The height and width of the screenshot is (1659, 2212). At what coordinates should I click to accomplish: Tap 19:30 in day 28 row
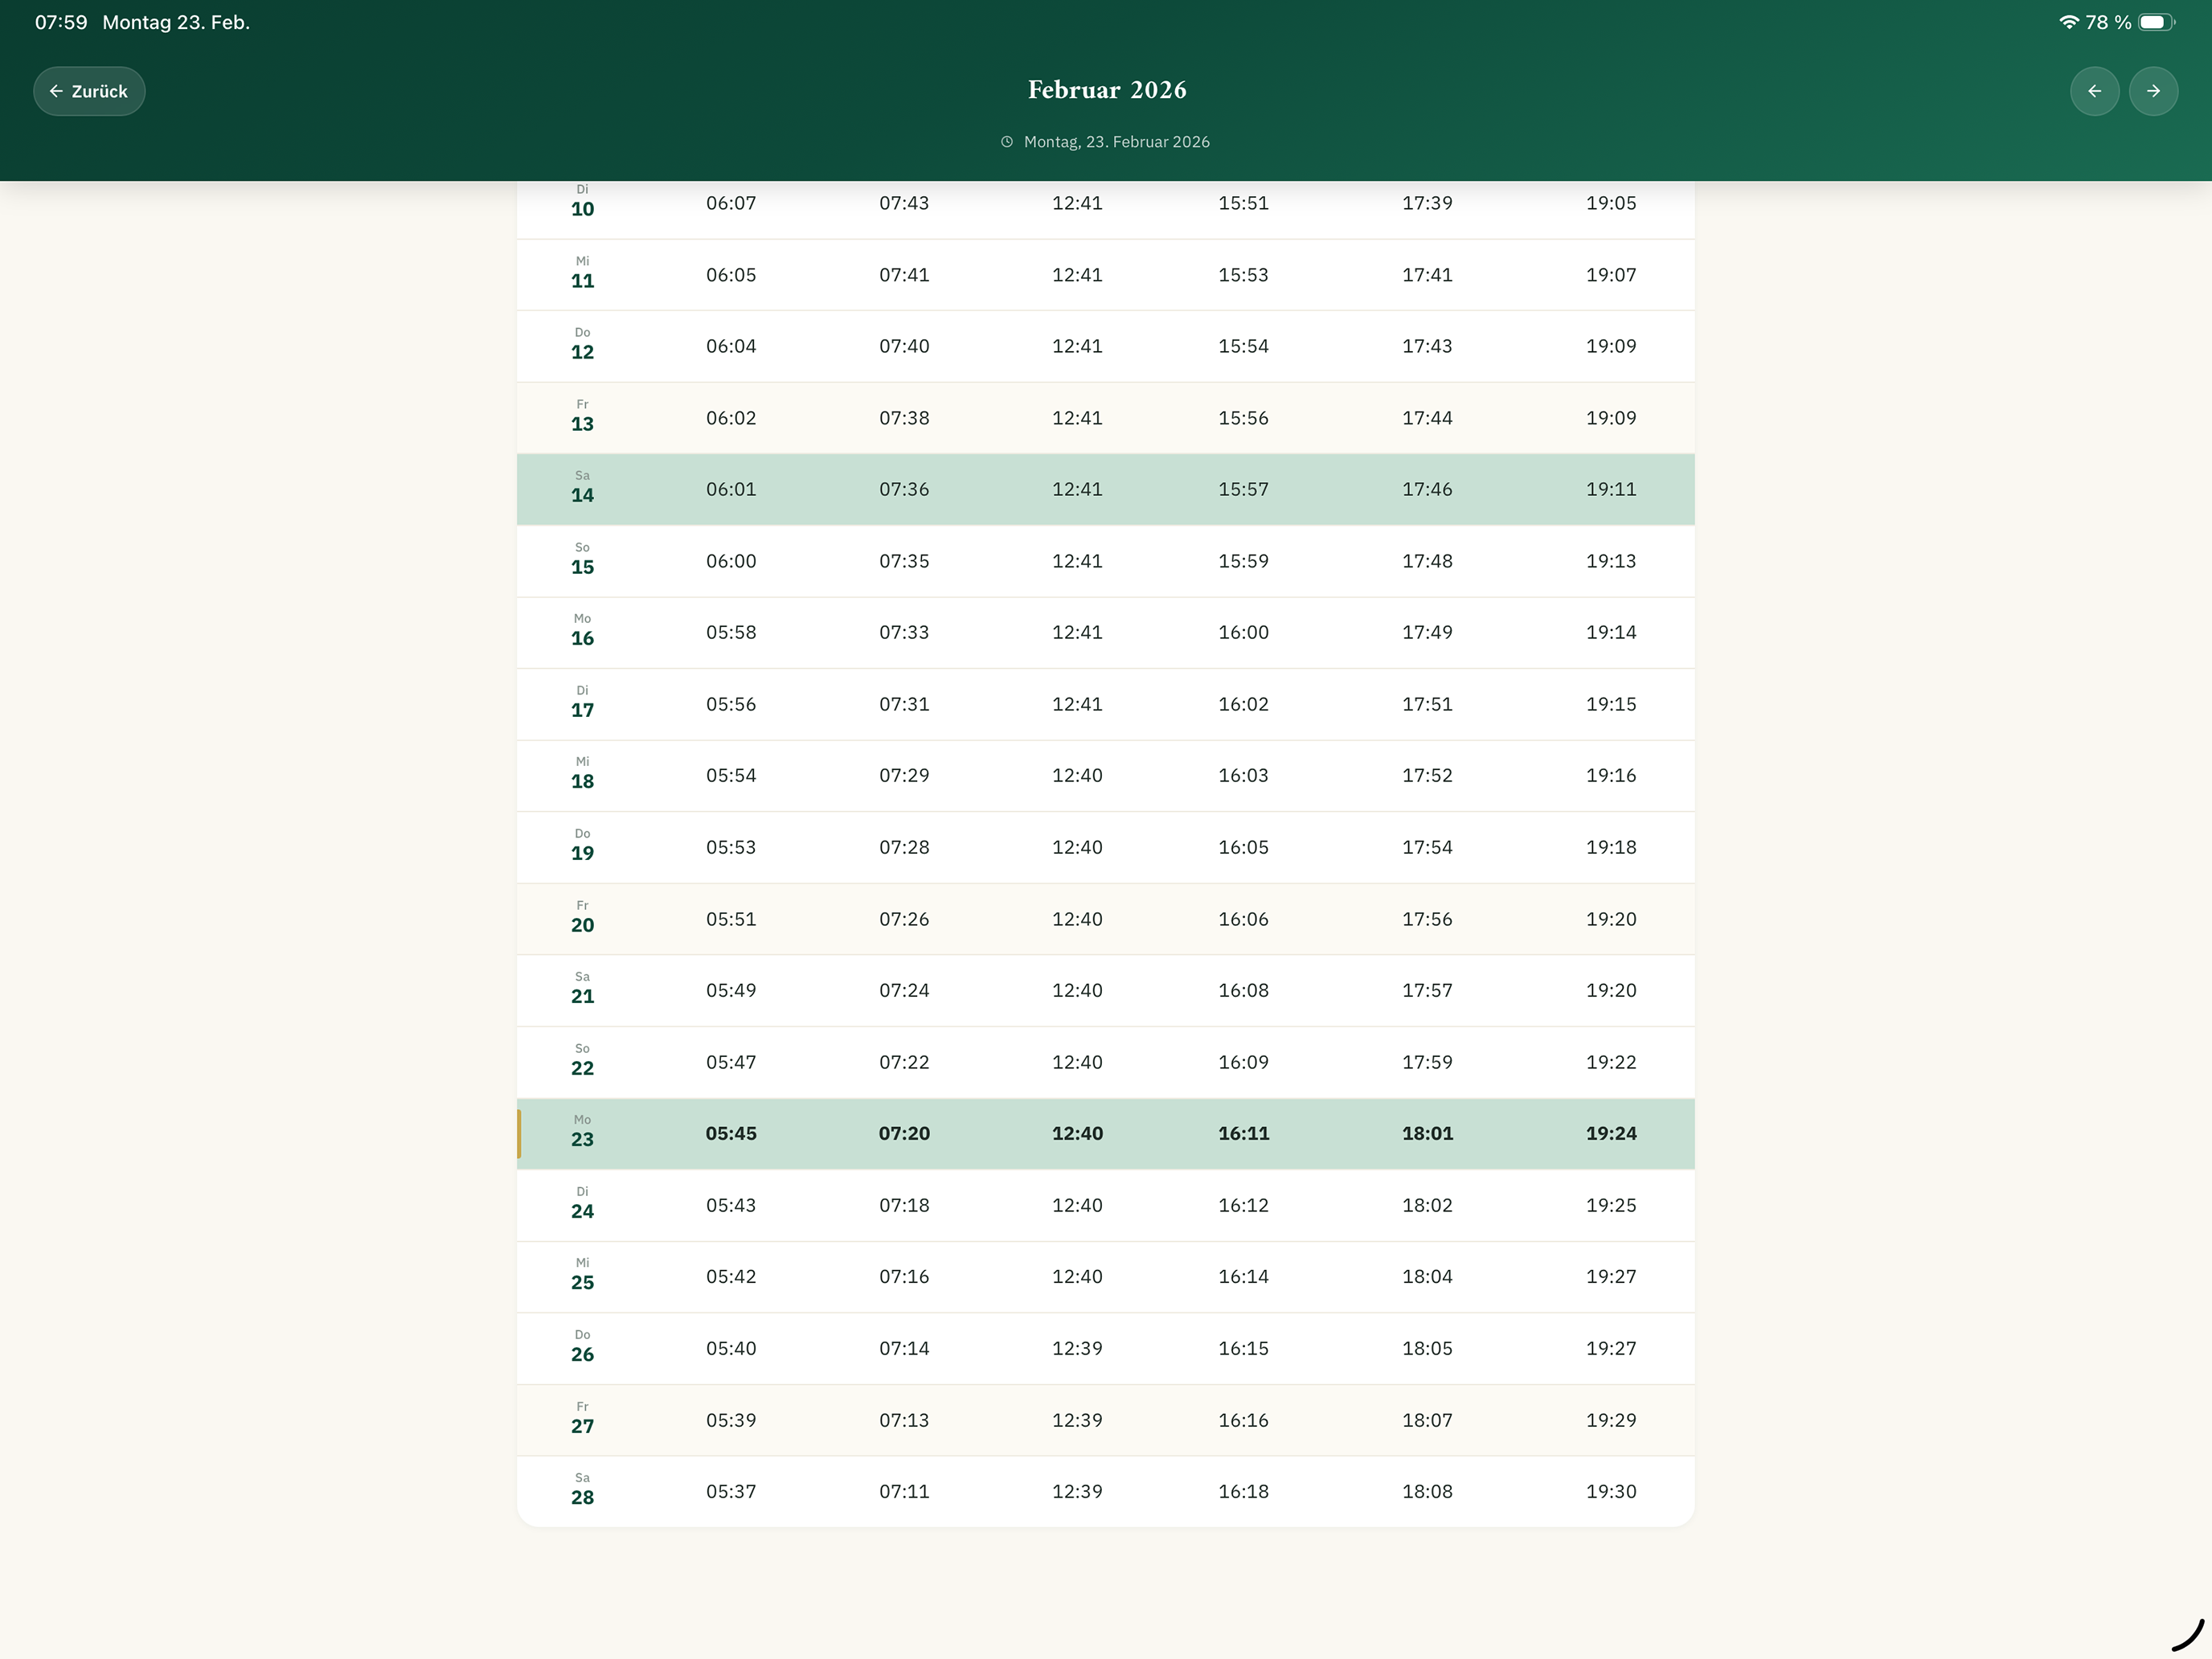tap(1611, 1491)
